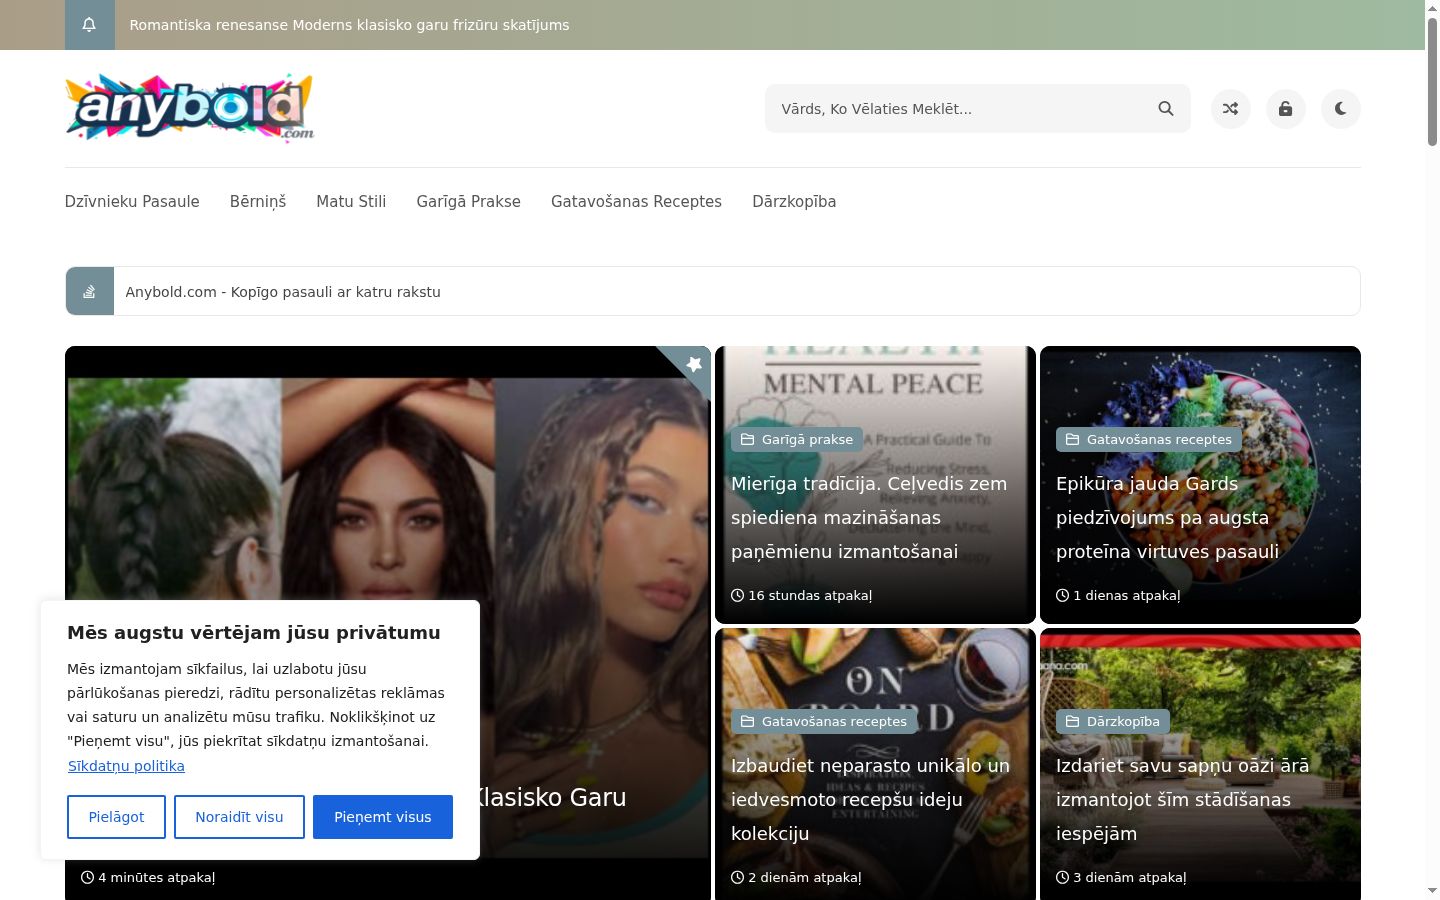Navigate to Dārzkopība category

tap(794, 201)
